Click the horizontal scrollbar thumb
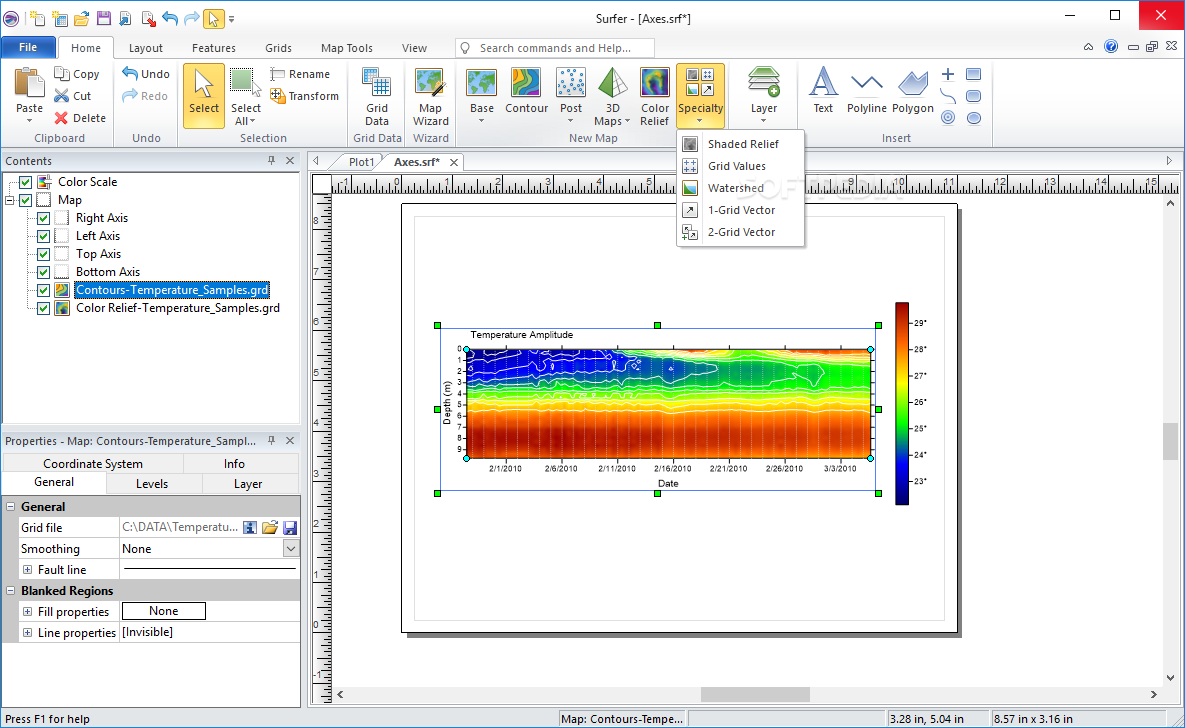 [755, 694]
